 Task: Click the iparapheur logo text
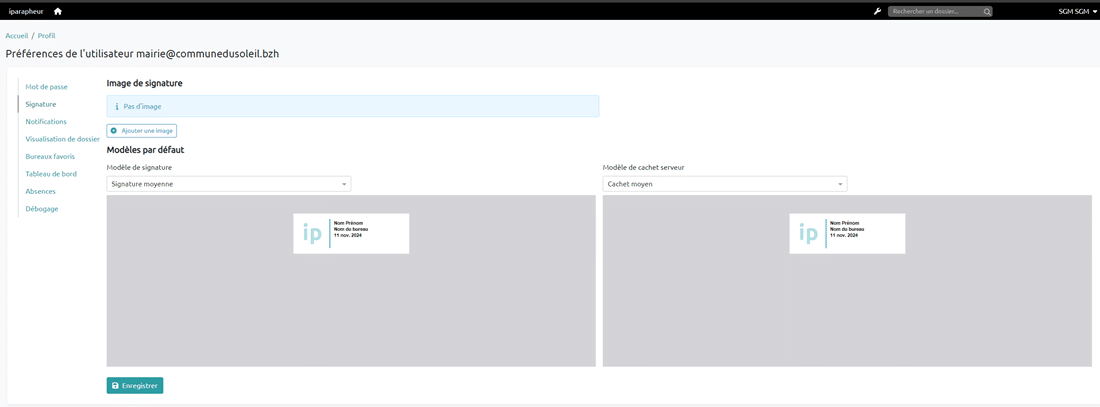click(26, 11)
